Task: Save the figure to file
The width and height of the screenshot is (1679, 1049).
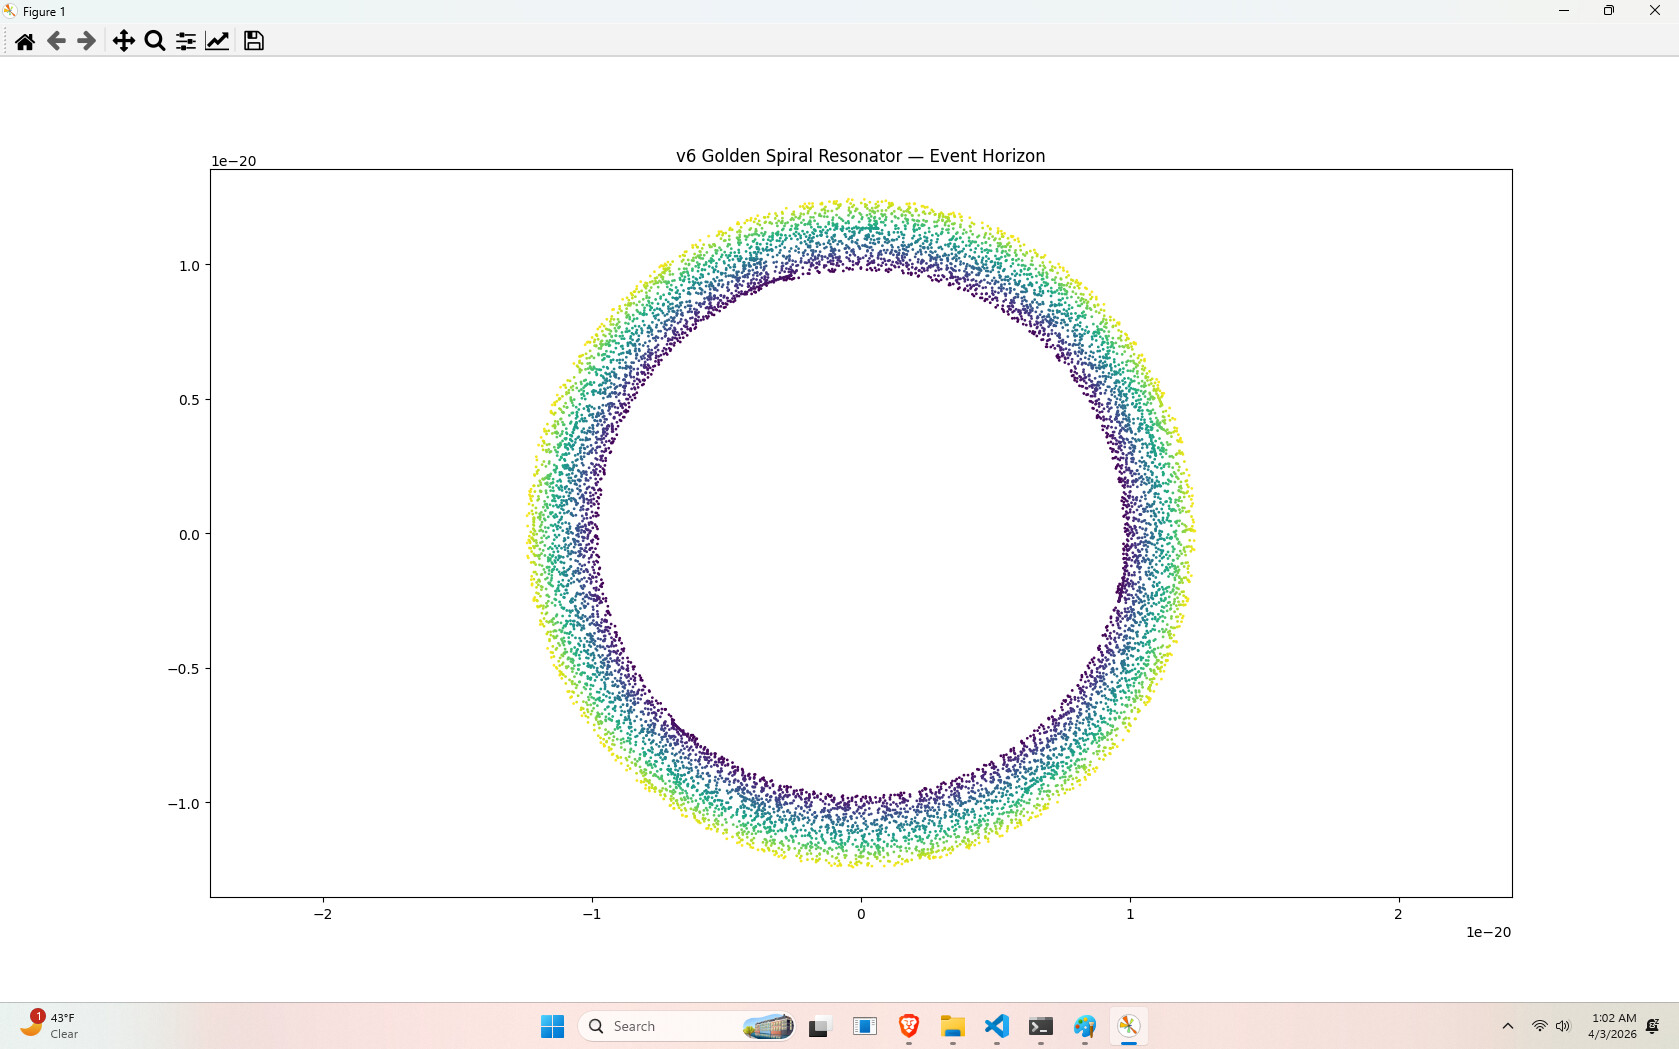Action: pyautogui.click(x=254, y=41)
